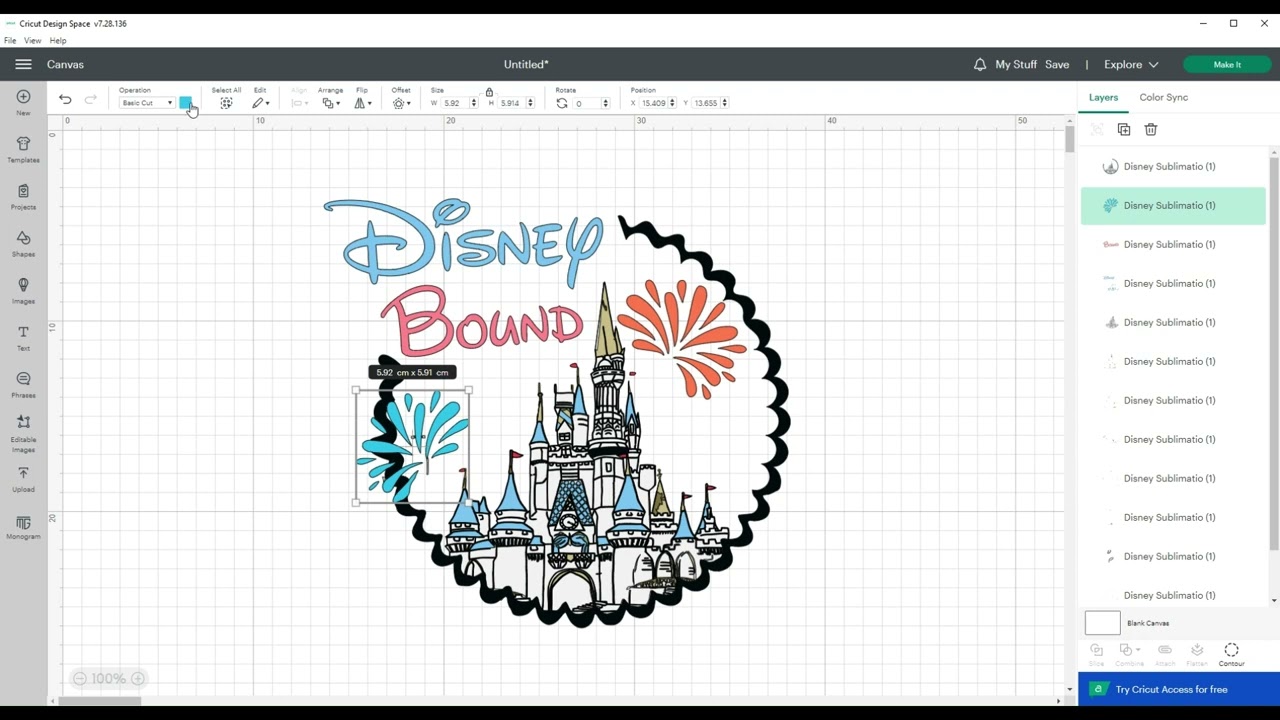Viewport: 1280px width, 720px height.
Task: Select the highlighted blue firework layer
Action: point(1173,205)
